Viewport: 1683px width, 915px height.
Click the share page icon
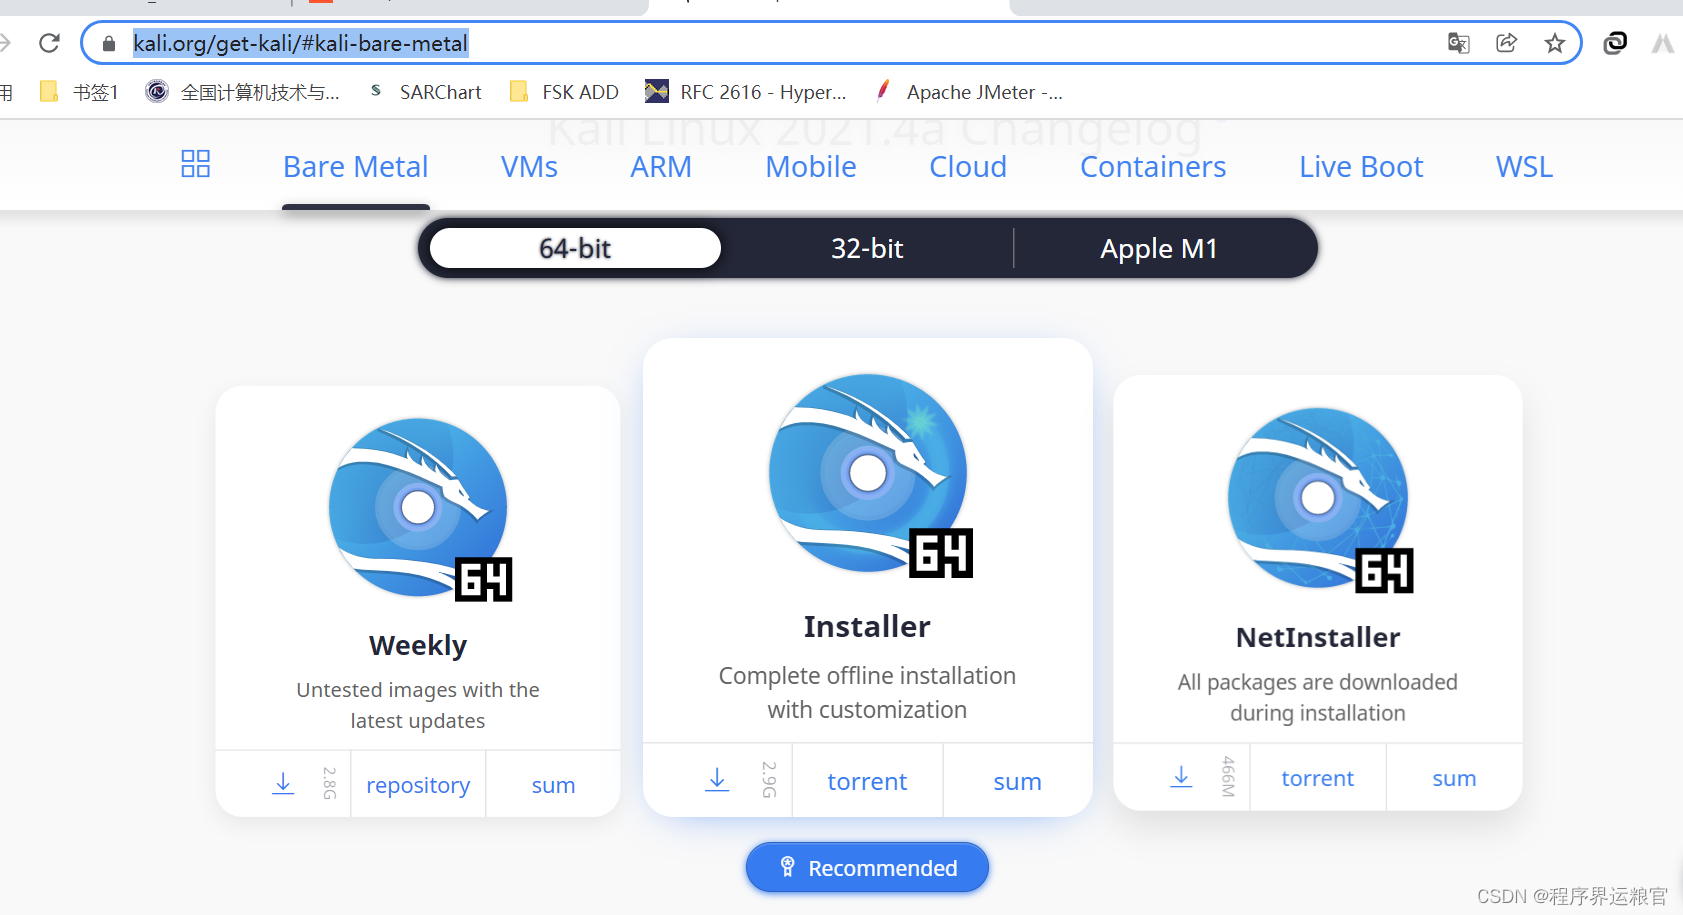point(1506,43)
